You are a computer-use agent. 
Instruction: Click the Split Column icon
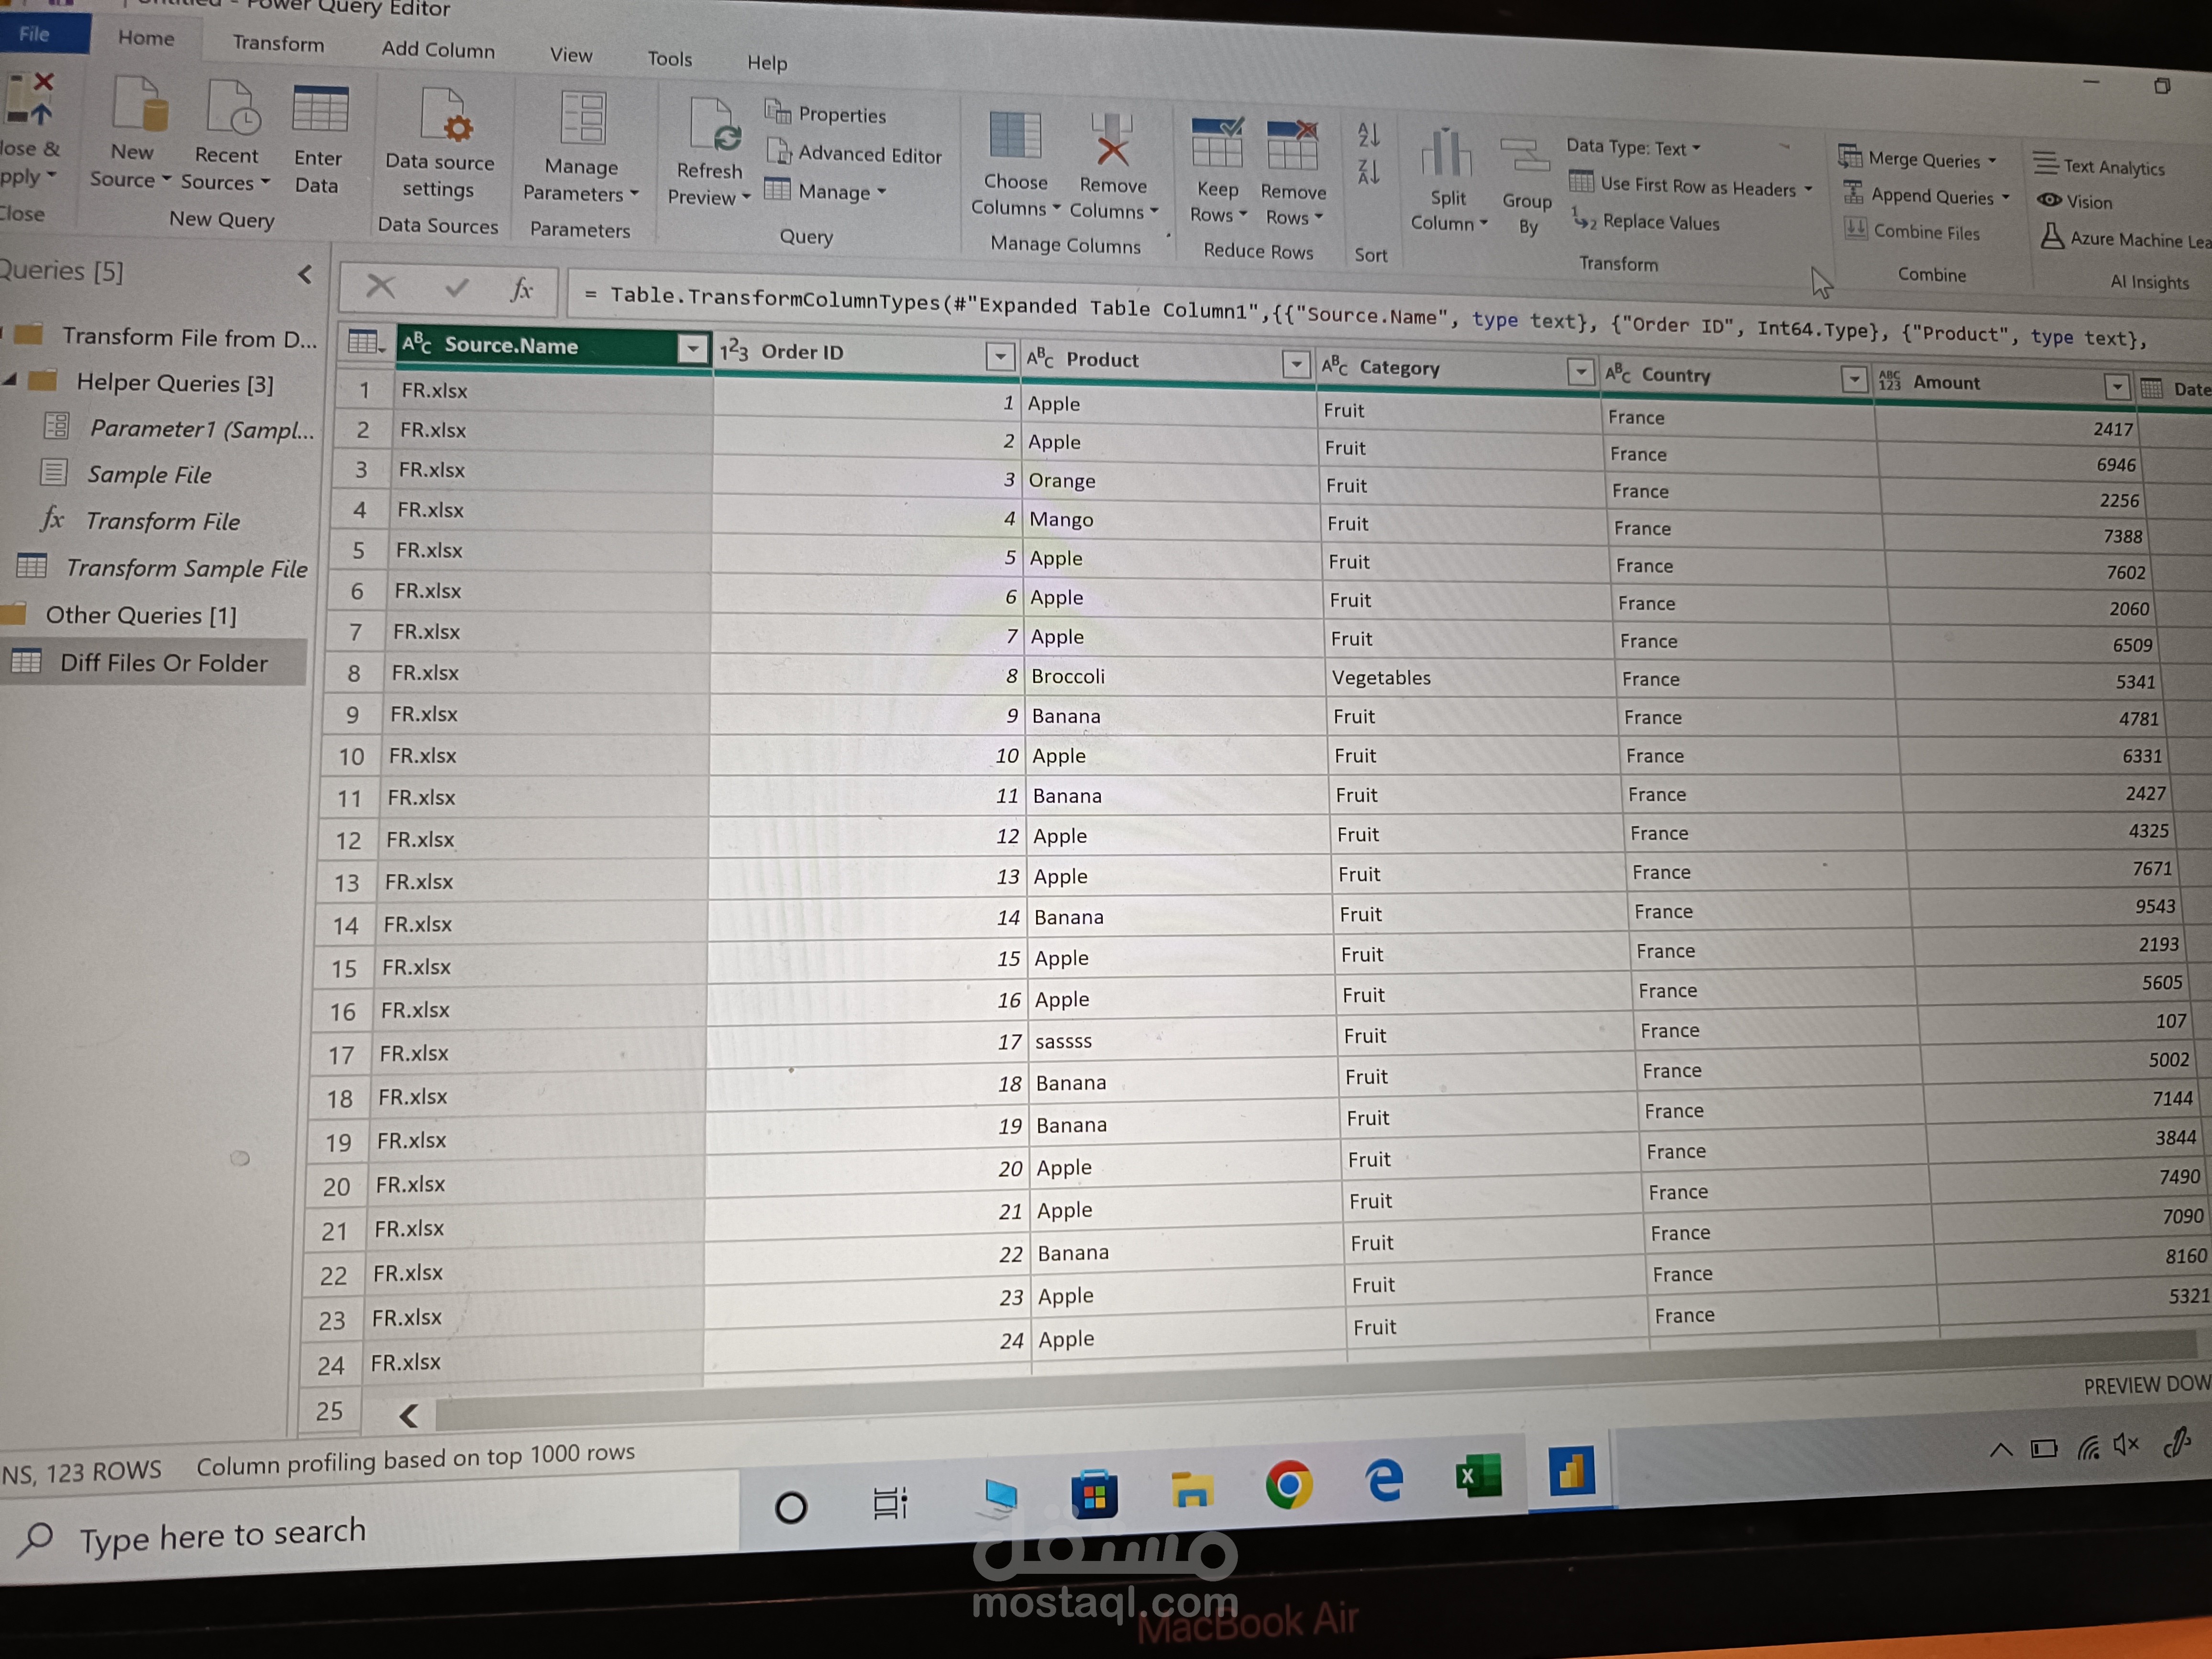[x=1446, y=154]
